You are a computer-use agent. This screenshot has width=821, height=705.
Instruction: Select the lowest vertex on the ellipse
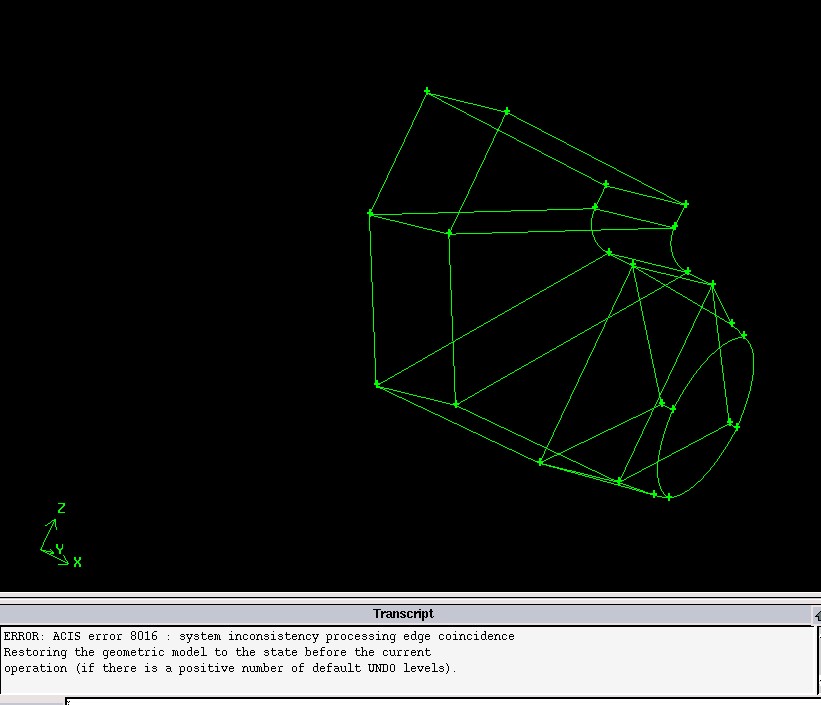click(x=669, y=497)
